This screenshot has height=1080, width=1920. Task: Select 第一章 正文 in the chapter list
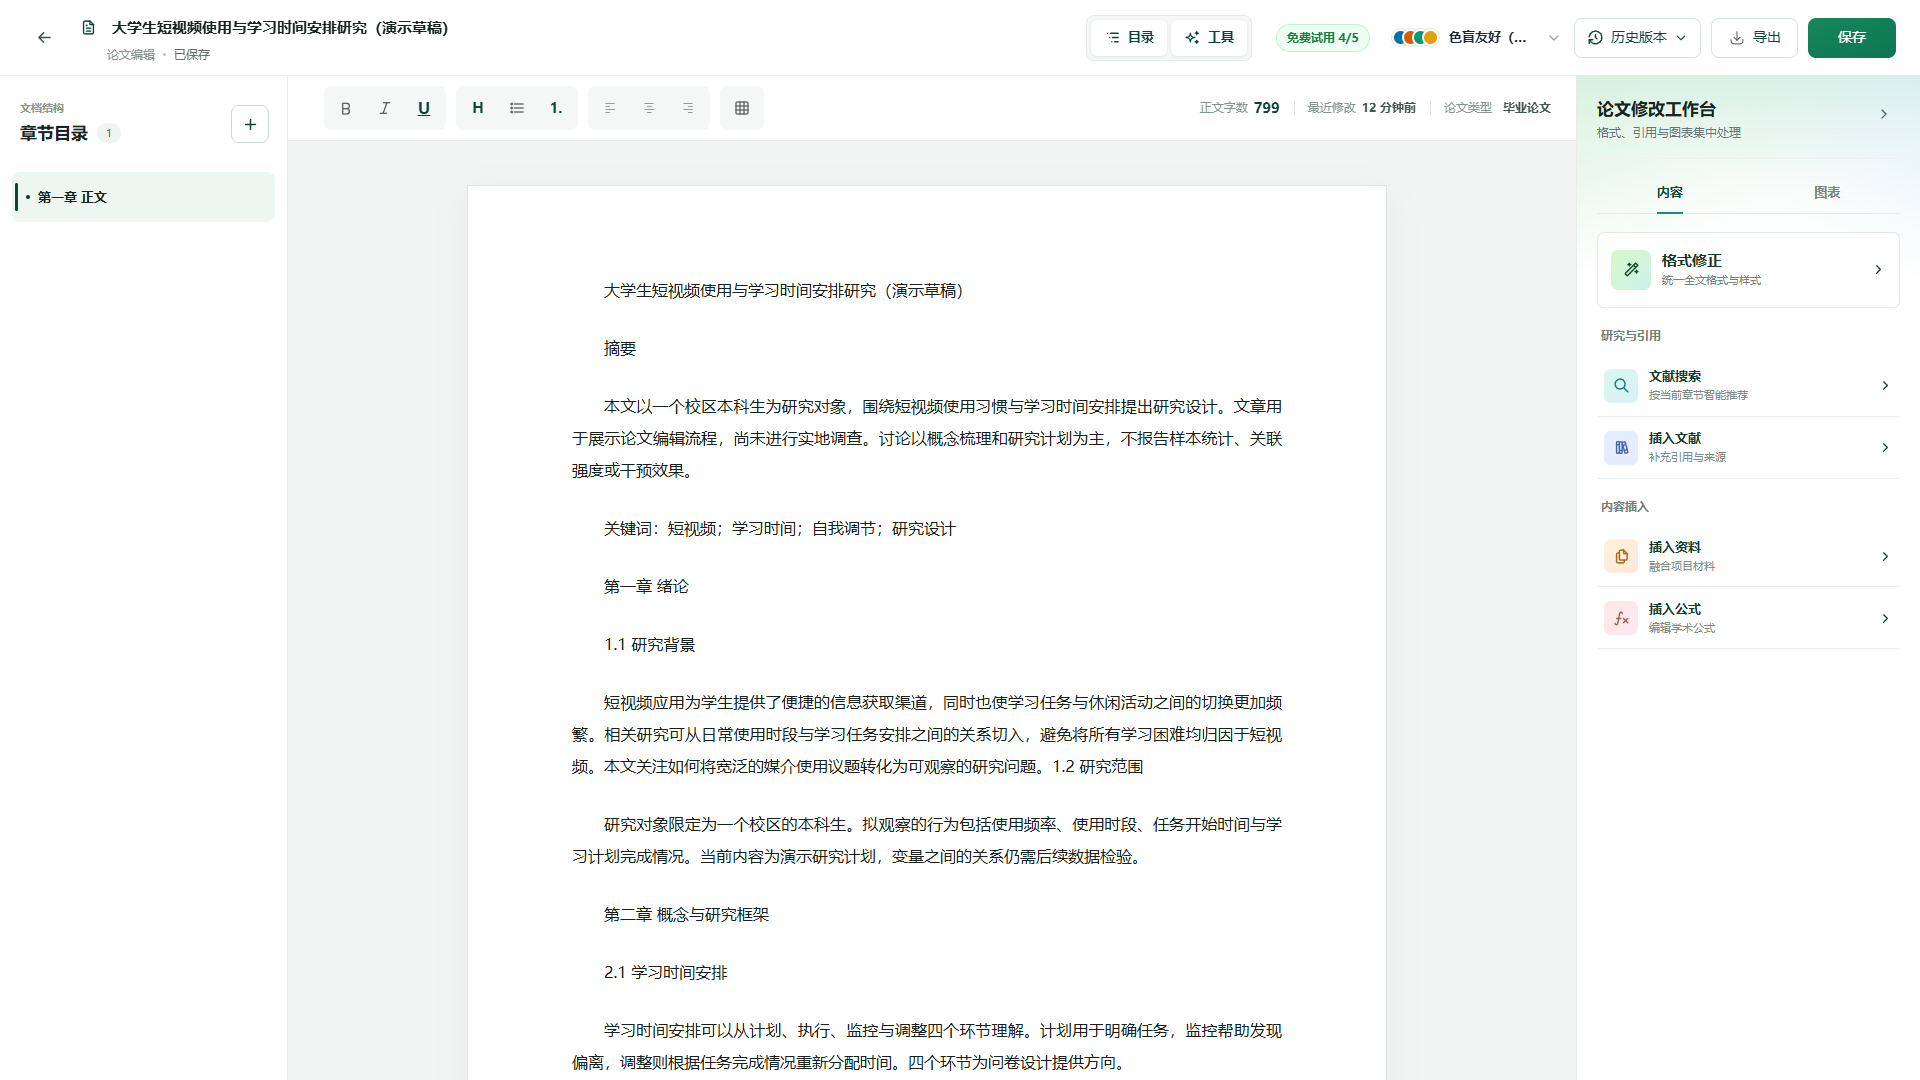click(143, 197)
